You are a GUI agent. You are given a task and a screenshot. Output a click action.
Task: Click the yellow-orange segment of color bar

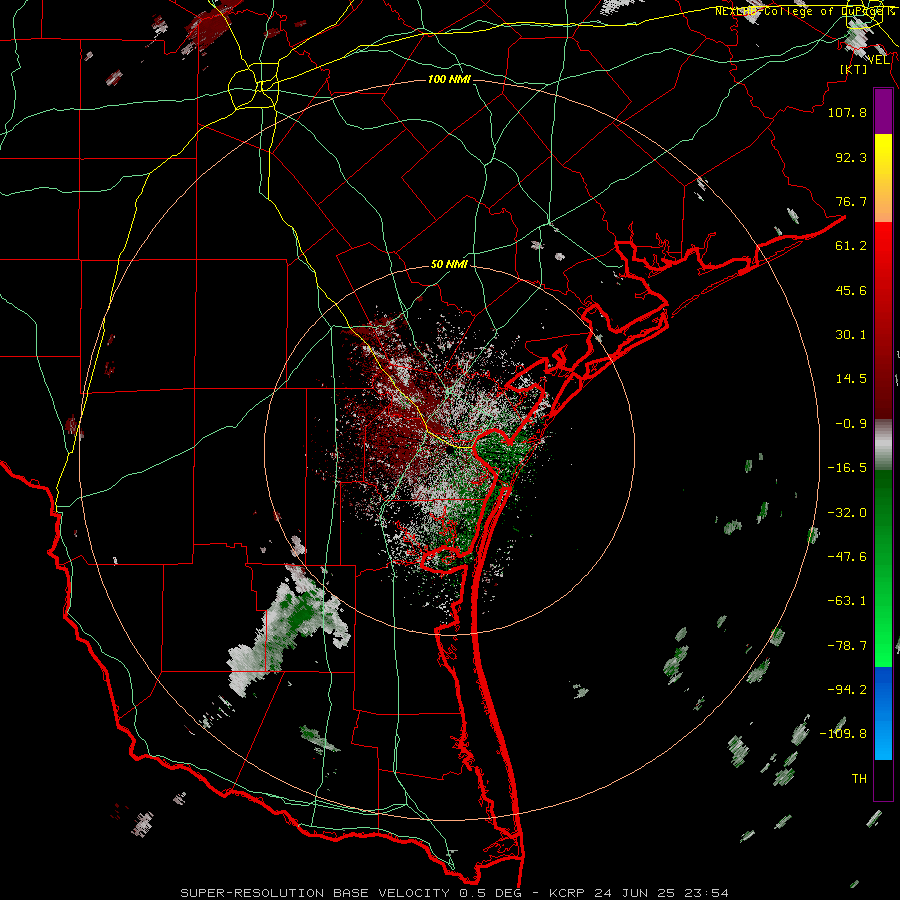(883, 178)
